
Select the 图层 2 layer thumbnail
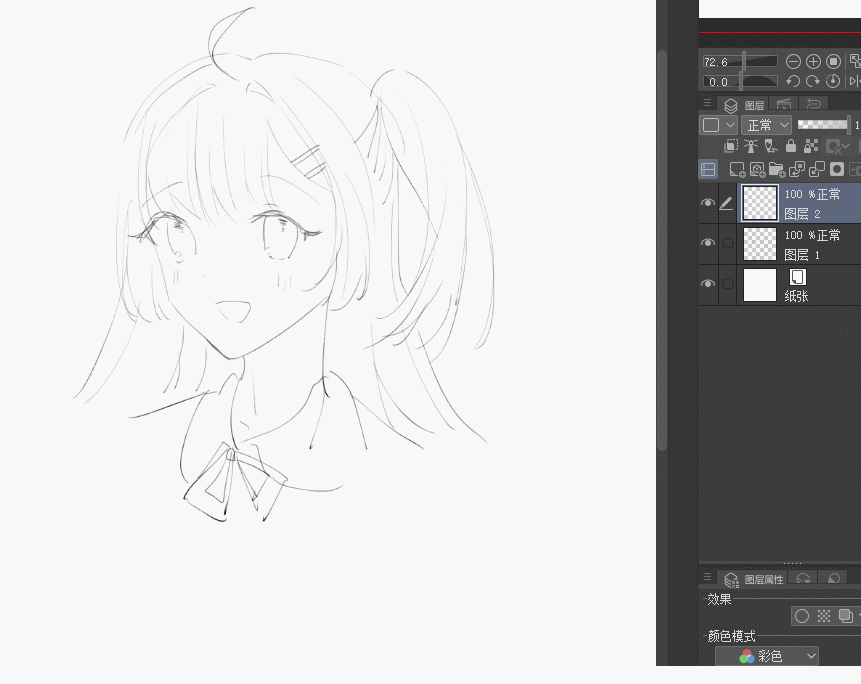coord(760,203)
